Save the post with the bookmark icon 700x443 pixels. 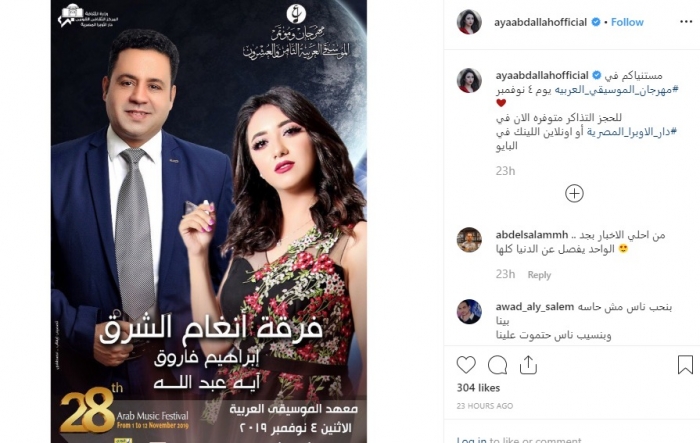click(685, 365)
